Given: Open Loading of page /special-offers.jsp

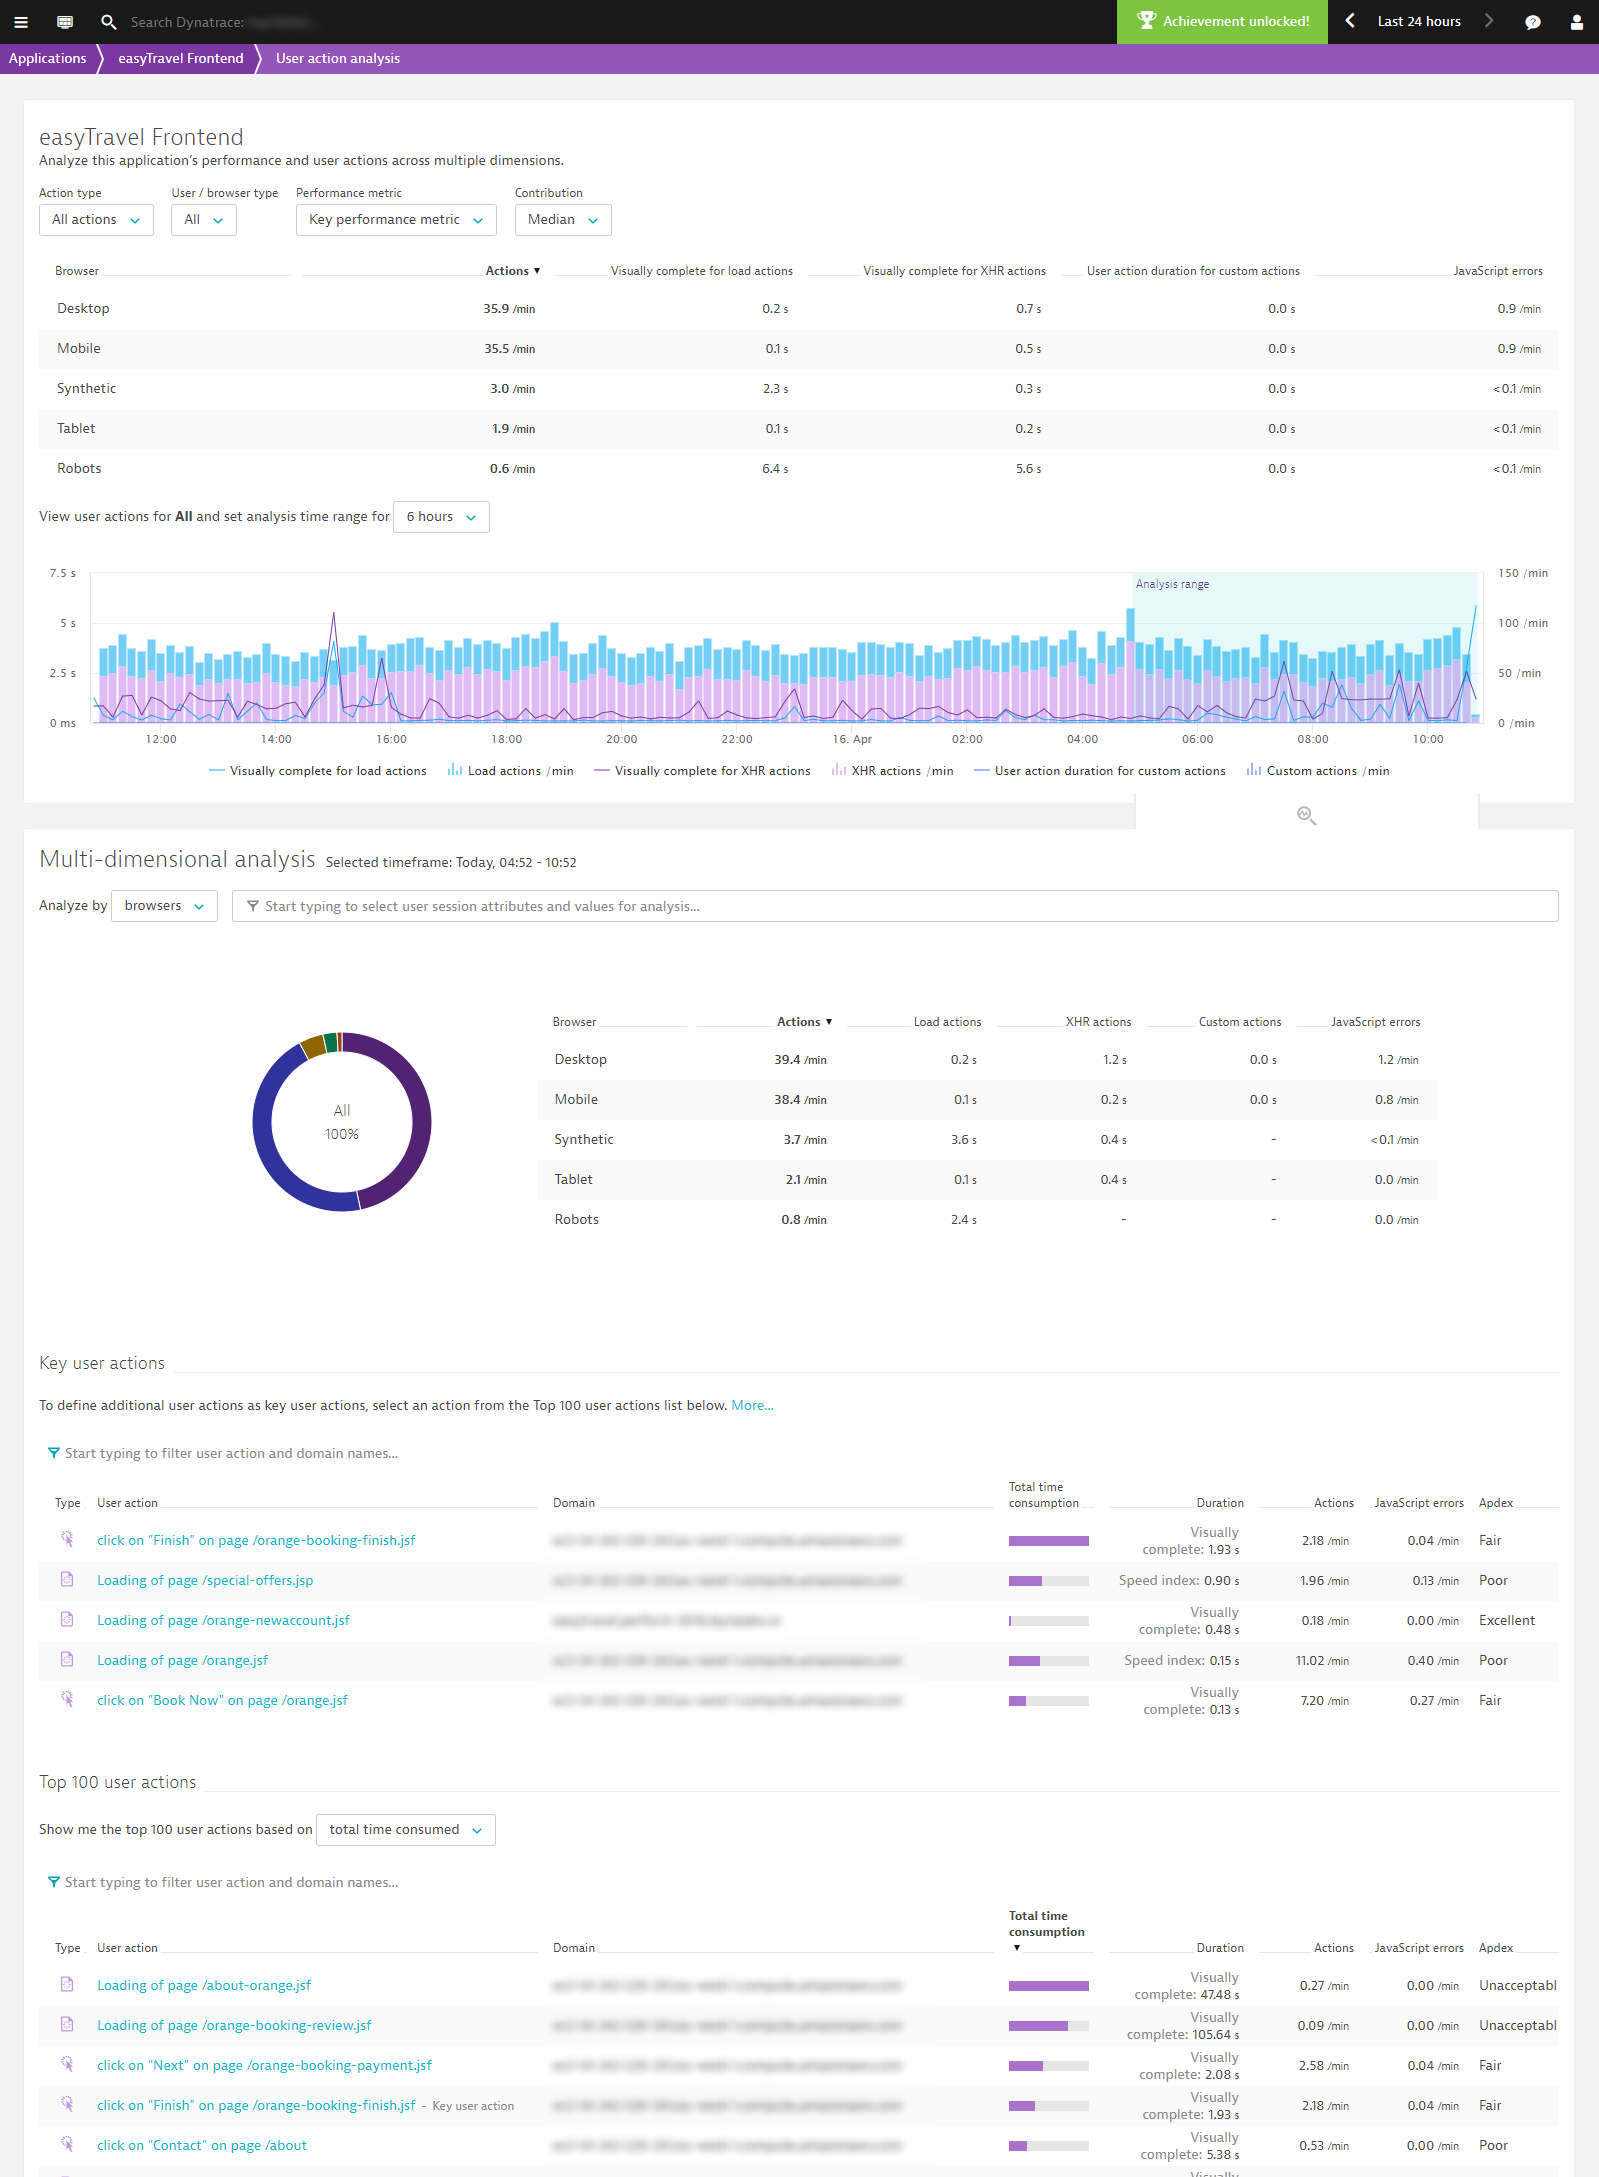Looking at the screenshot, I should point(205,1581).
